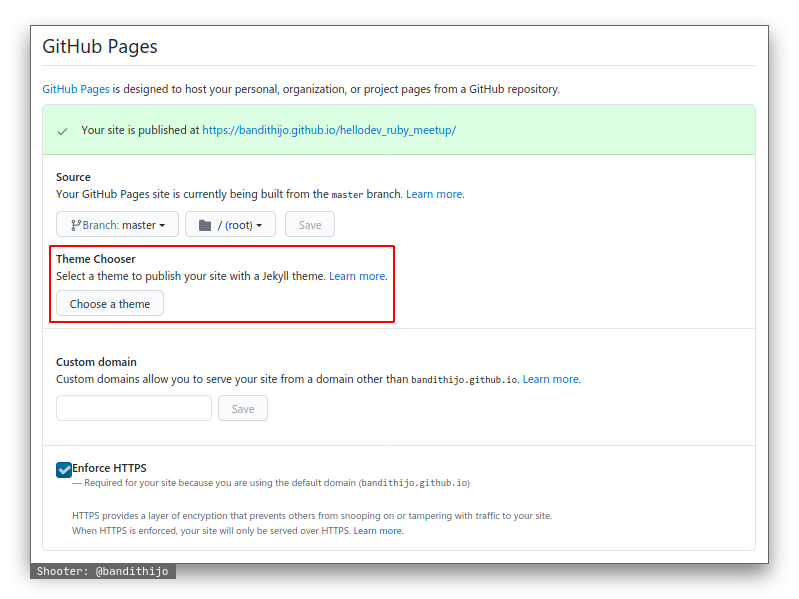Open the Branch: master dropdown
This screenshot has width=799, height=599.
(x=117, y=225)
